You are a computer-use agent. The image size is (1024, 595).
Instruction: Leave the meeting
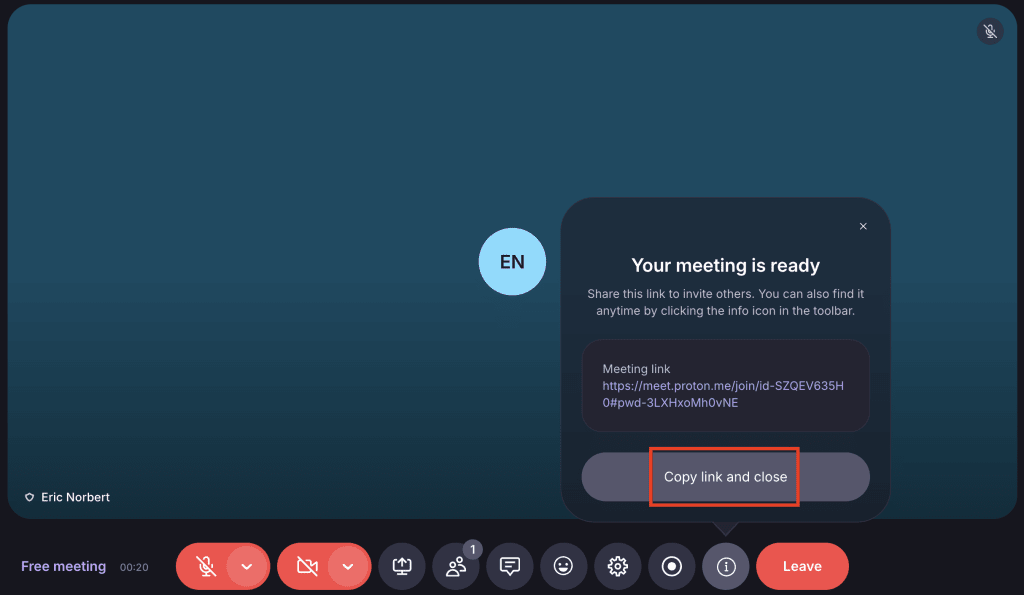(x=802, y=566)
